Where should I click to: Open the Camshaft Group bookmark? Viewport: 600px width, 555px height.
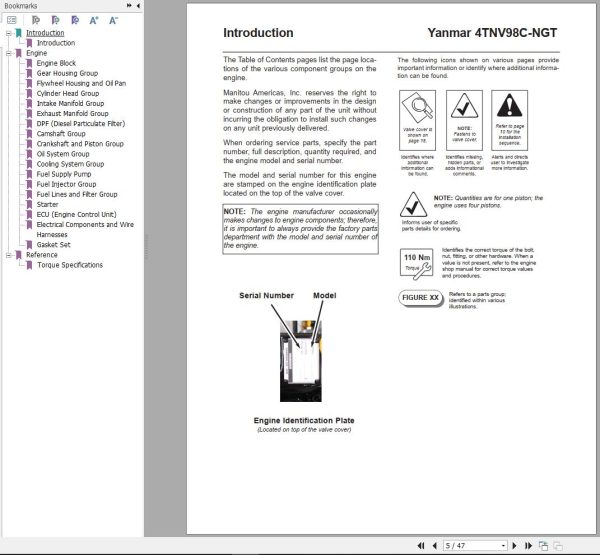pyautogui.click(x=61, y=134)
